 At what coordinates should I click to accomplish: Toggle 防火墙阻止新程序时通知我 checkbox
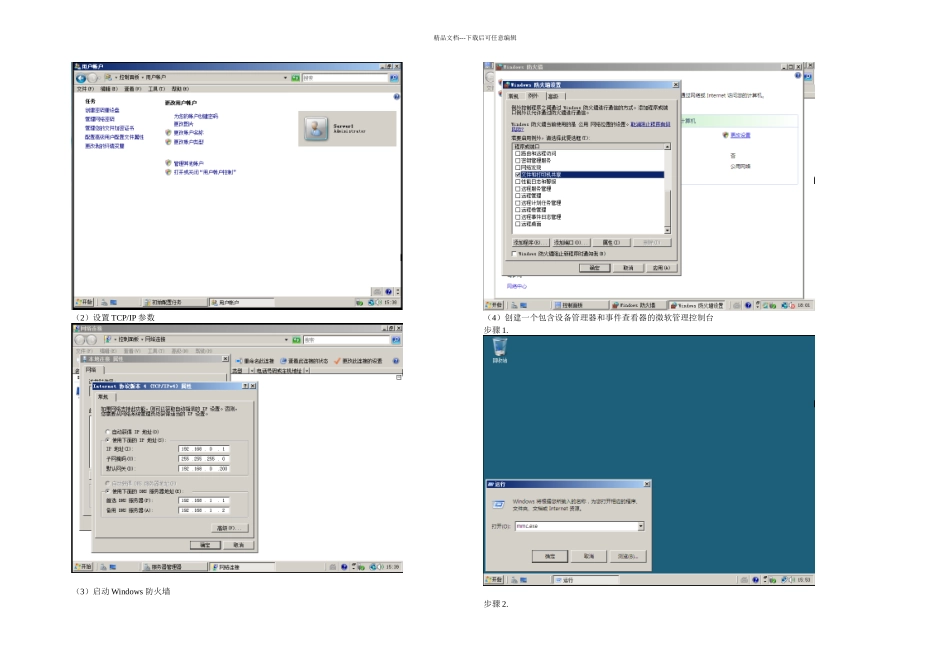point(514,254)
